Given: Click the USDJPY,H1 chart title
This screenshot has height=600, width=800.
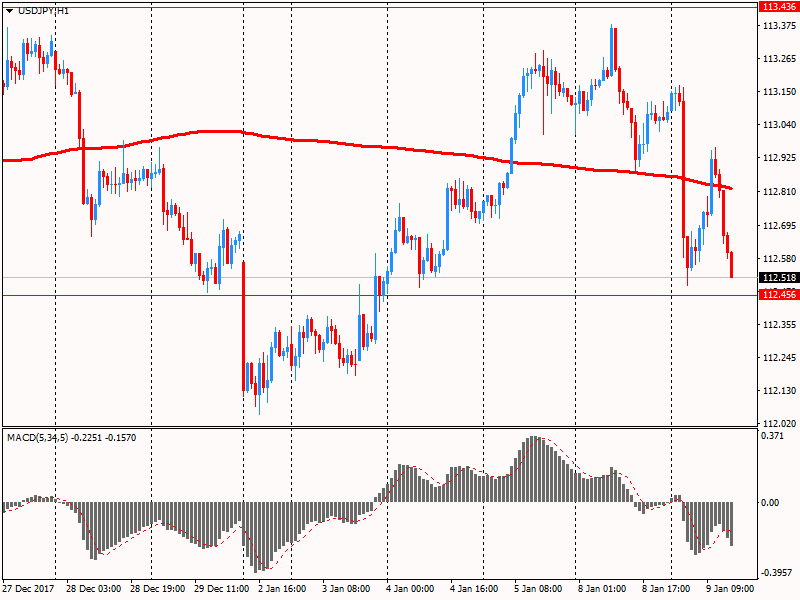Looking at the screenshot, I should (43, 11).
